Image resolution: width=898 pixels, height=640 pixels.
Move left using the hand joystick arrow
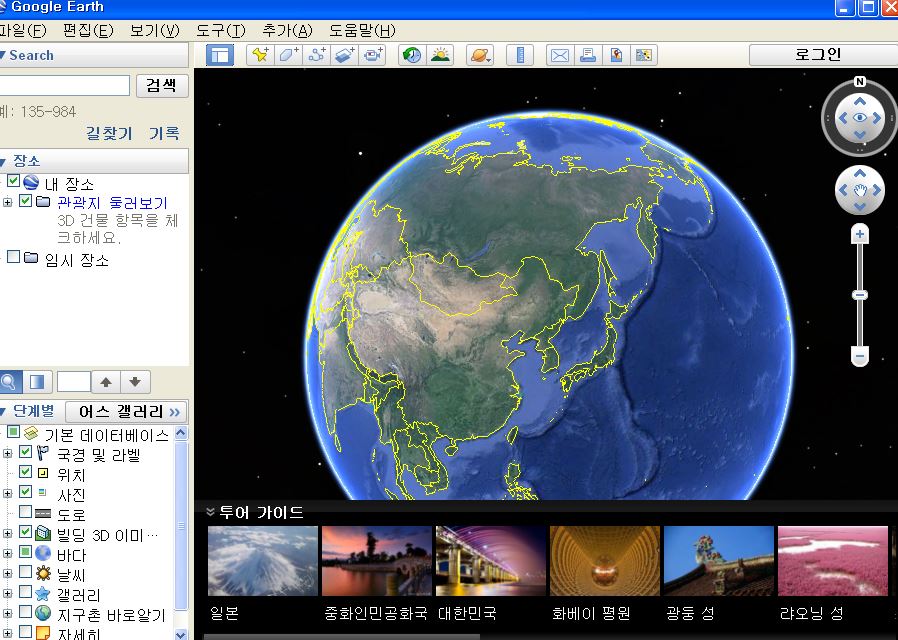coord(843,190)
